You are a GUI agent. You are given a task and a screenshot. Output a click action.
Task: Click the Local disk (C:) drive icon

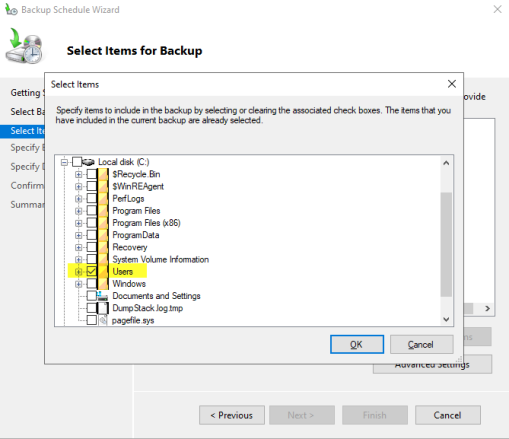(x=88, y=162)
